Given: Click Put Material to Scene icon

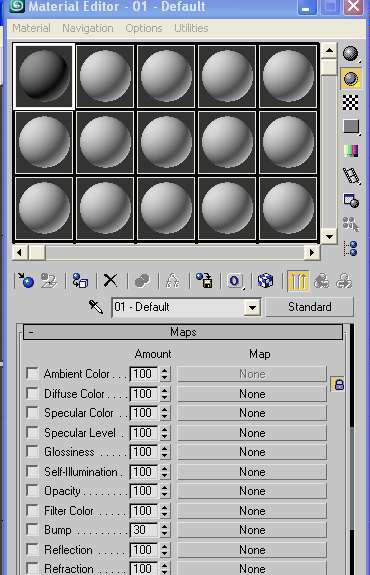Looking at the screenshot, I should (49, 281).
